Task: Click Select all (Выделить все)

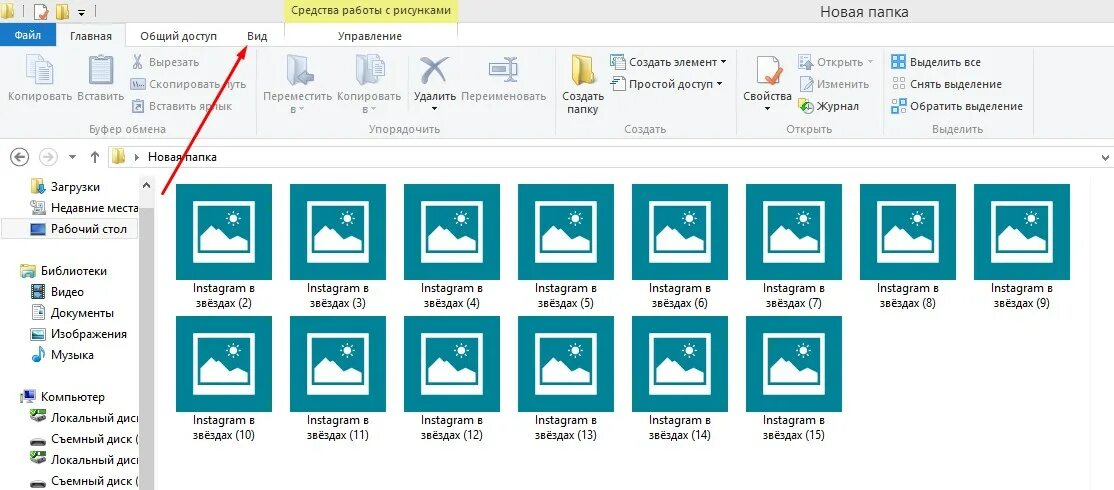Action: (x=936, y=62)
